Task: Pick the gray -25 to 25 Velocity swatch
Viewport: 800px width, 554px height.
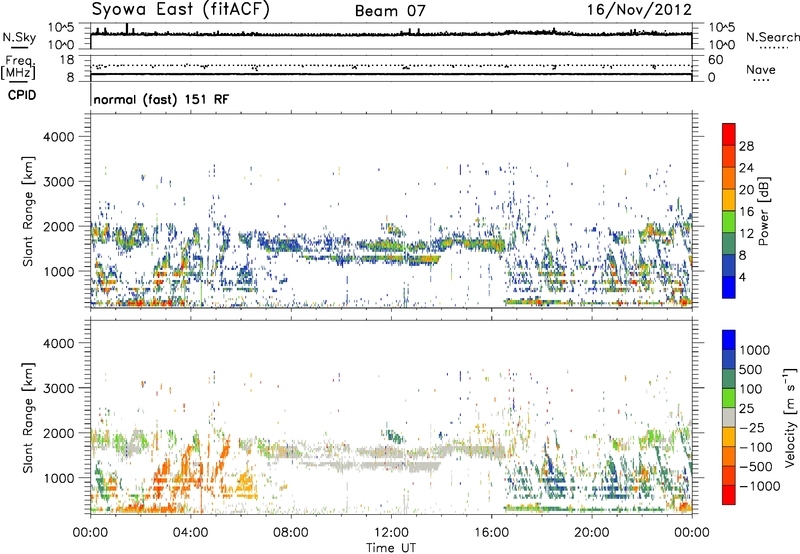Action: 729,417
